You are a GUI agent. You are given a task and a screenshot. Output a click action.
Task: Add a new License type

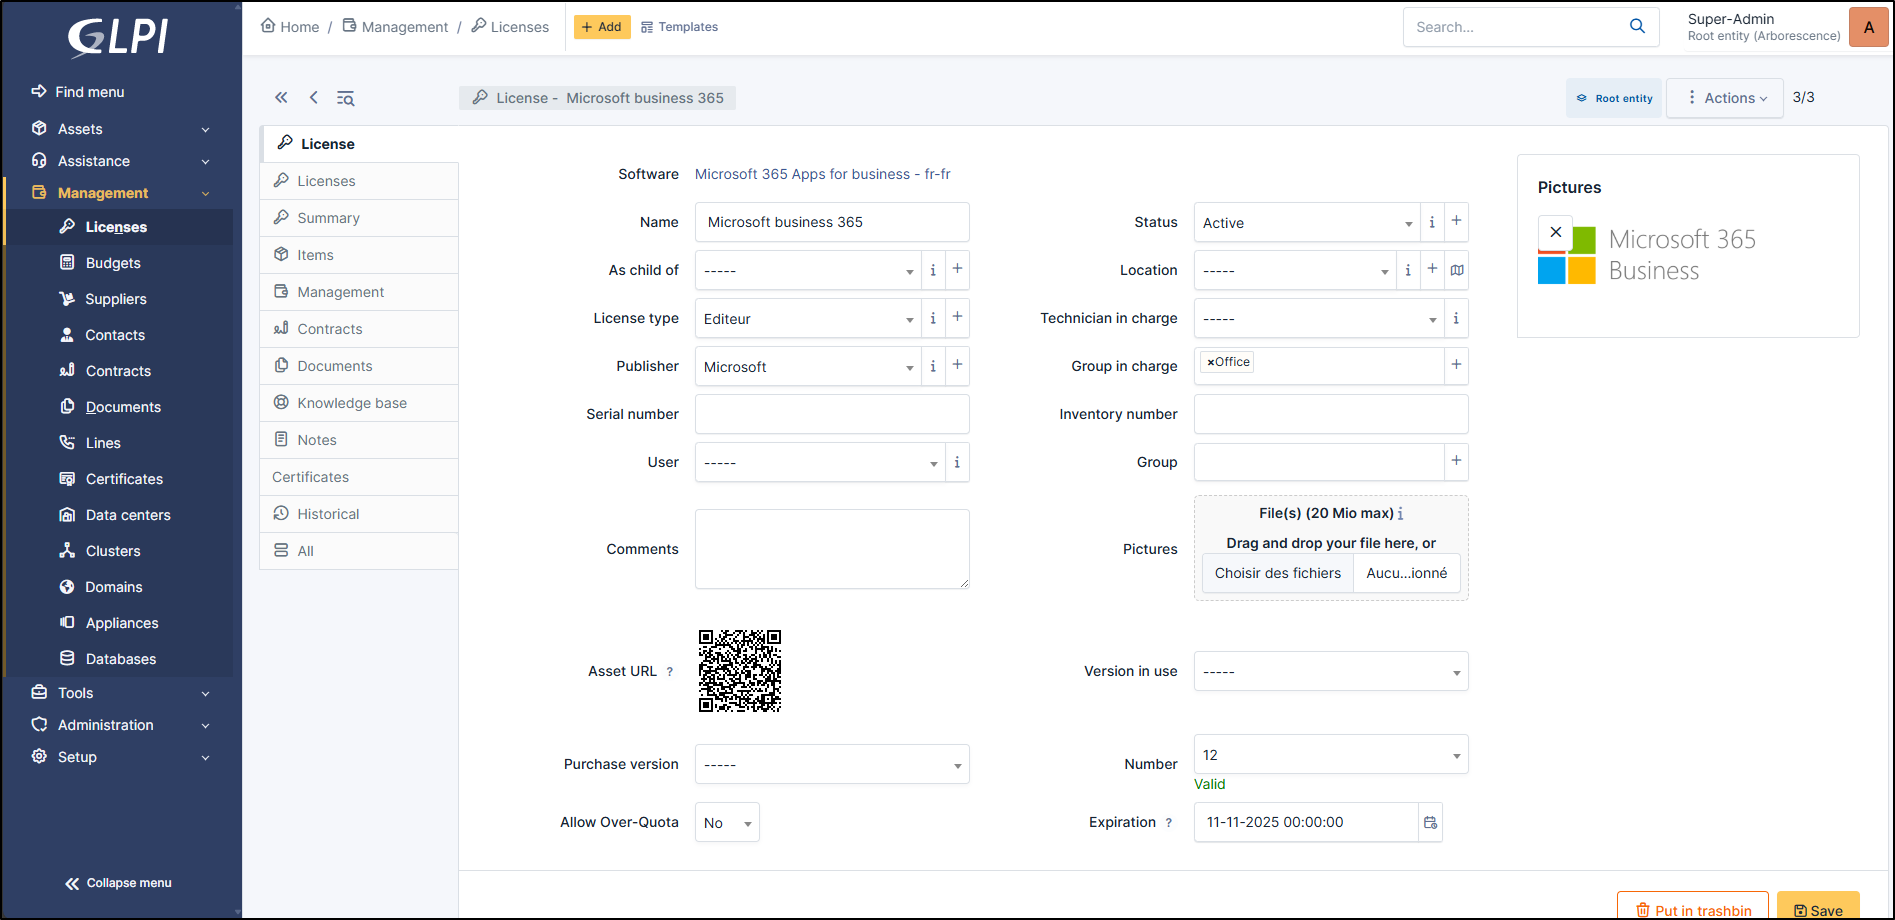tap(957, 317)
